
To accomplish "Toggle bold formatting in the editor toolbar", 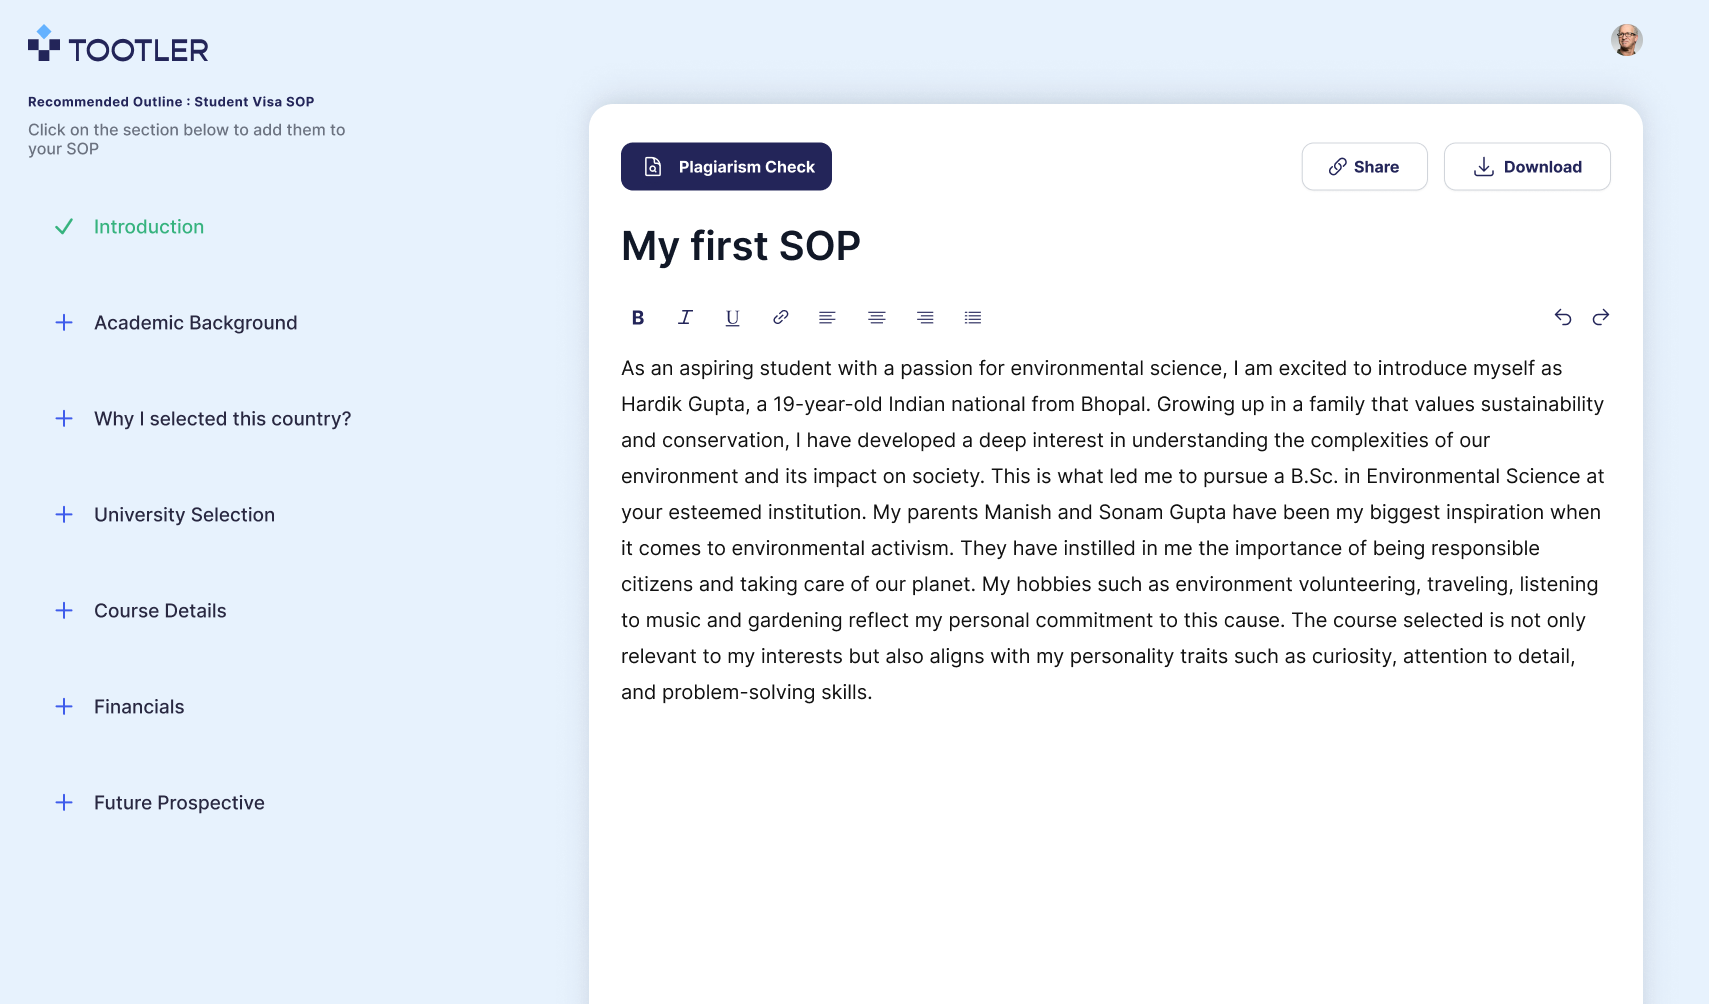I will tap(638, 318).
